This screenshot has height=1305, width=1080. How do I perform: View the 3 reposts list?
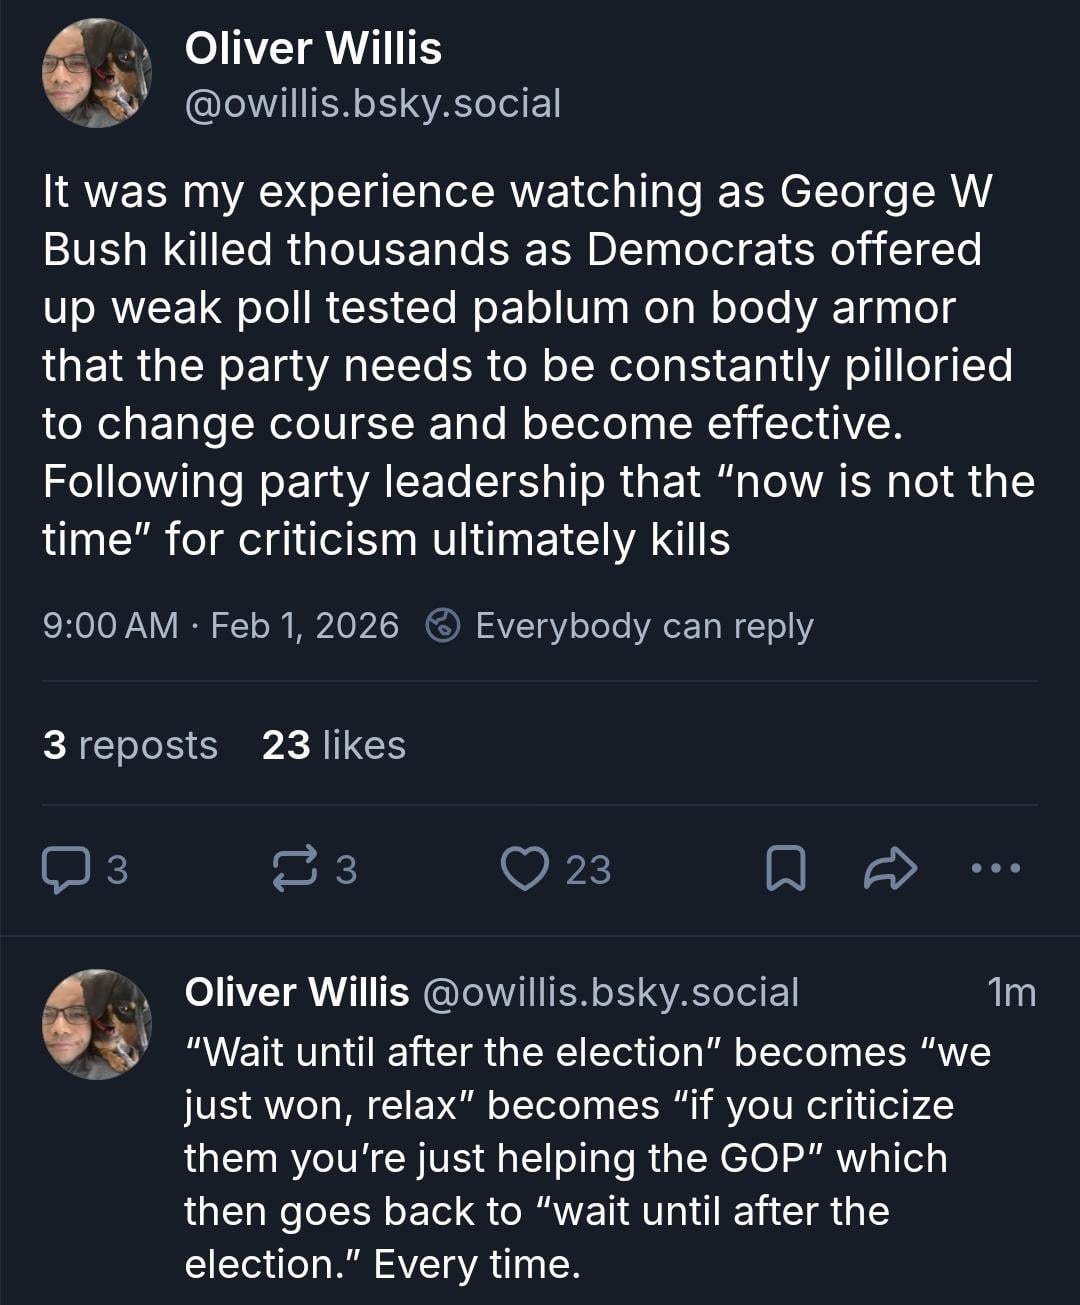tap(130, 745)
